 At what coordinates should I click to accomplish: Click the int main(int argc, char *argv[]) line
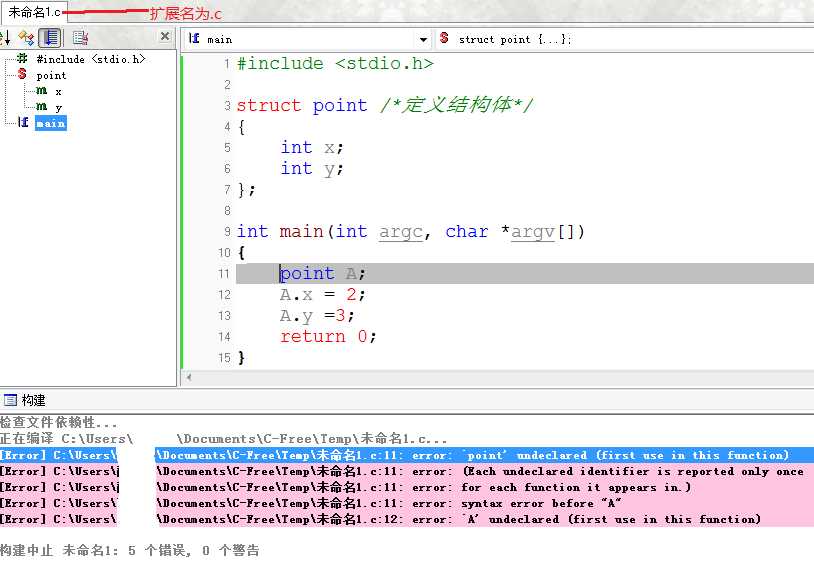coord(411,232)
